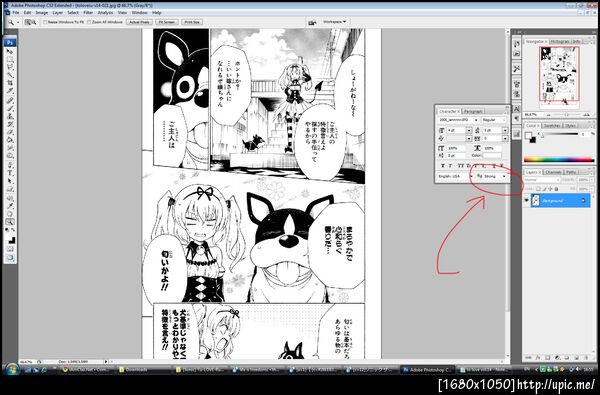This screenshot has height=395, width=600.
Task: Open the Workspace dropdown
Action: tap(334, 22)
